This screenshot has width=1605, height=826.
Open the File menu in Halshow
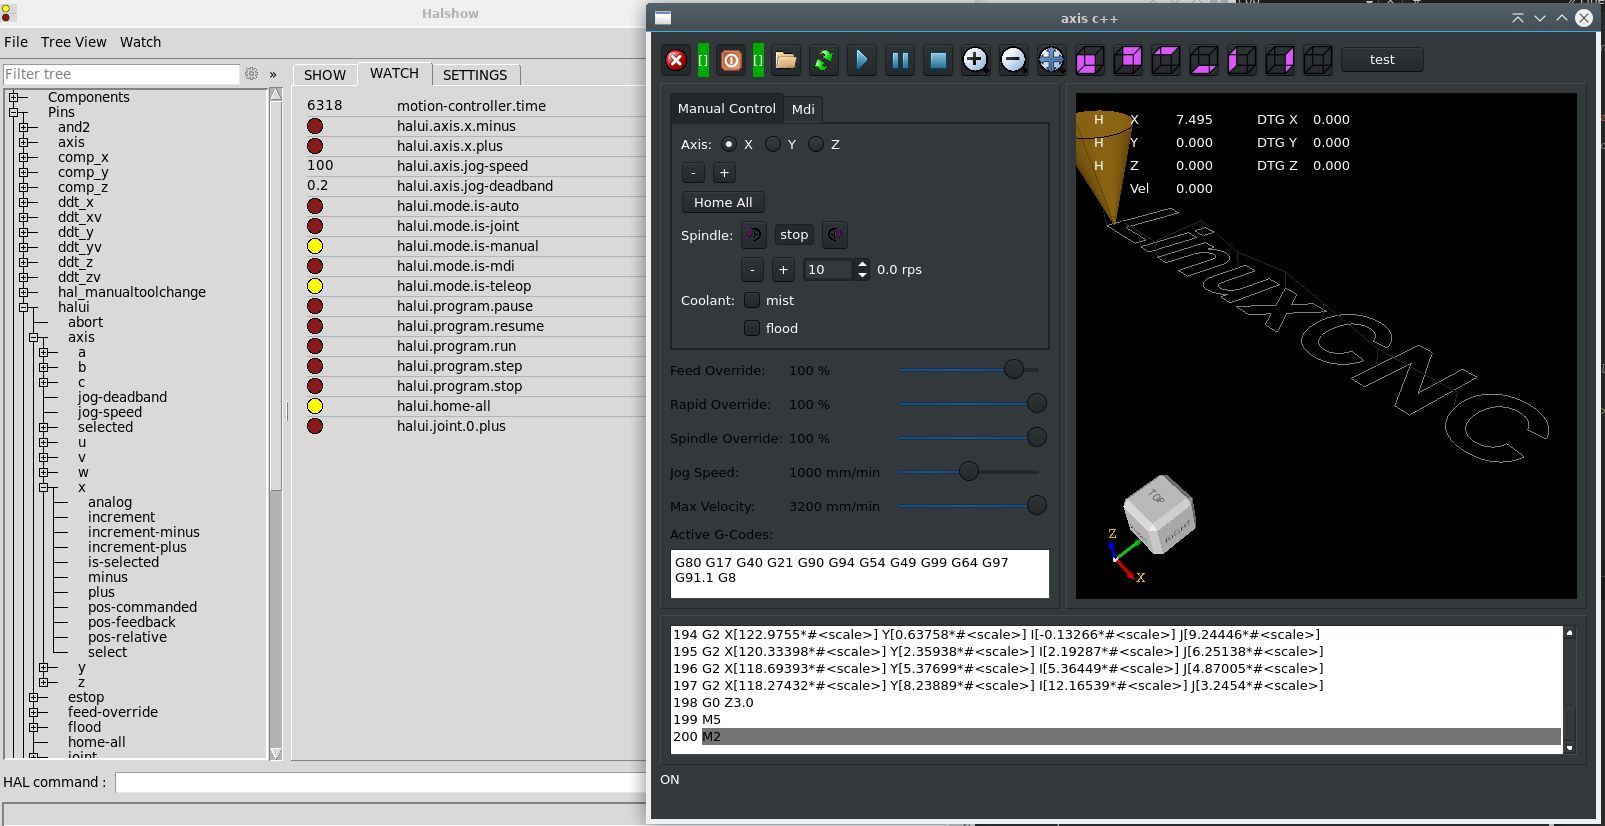click(x=16, y=42)
